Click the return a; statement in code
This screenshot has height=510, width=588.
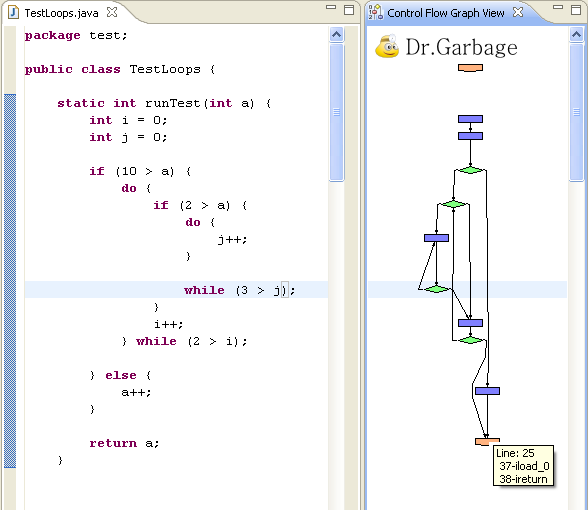point(124,443)
